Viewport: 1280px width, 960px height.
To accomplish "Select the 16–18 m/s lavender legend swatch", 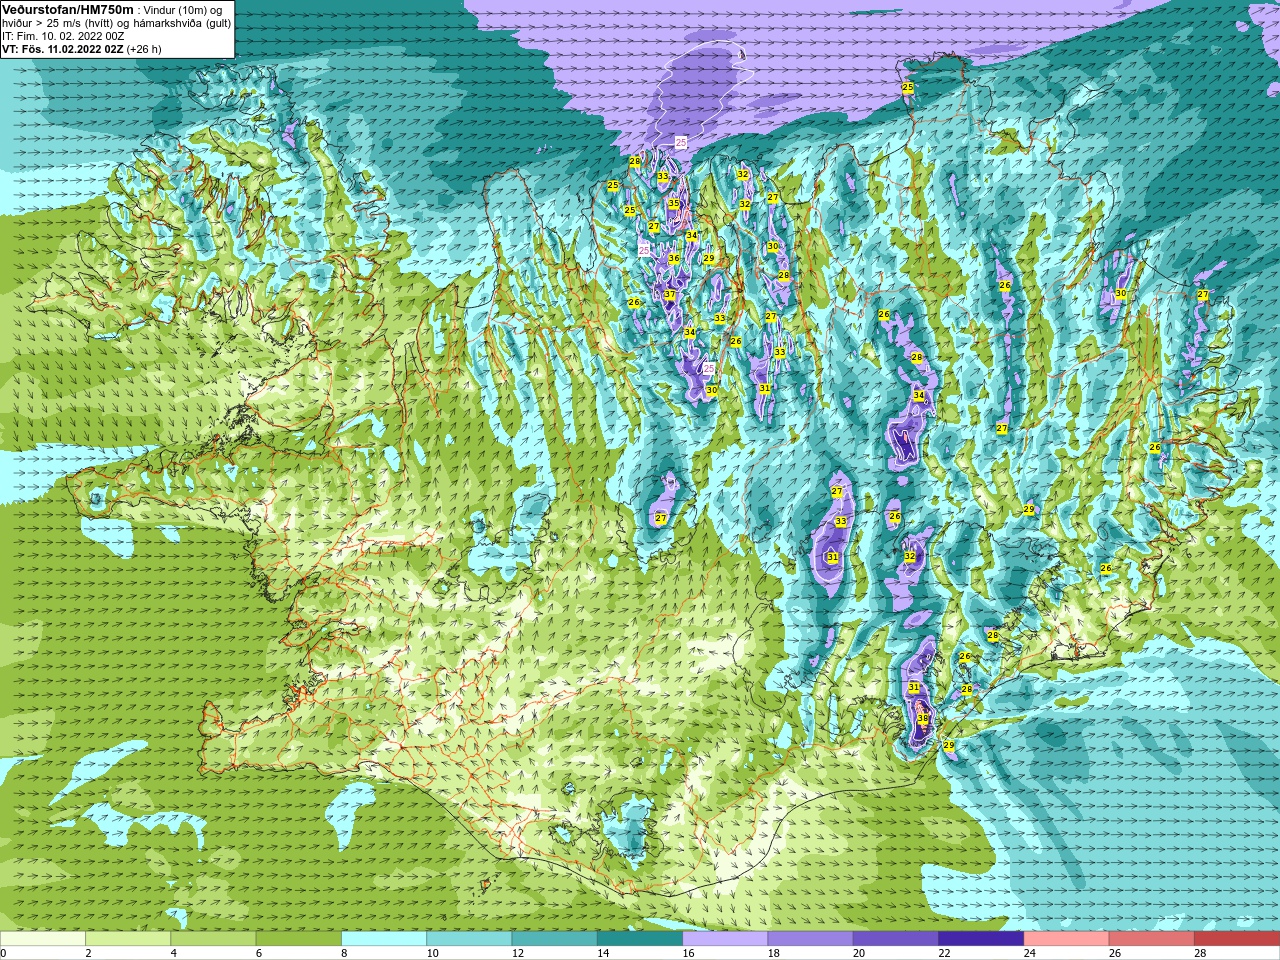I will tap(725, 939).
